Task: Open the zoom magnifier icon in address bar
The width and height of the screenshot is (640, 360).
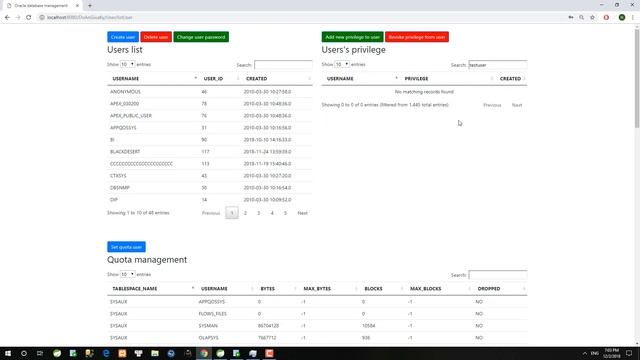Action: 582,18
